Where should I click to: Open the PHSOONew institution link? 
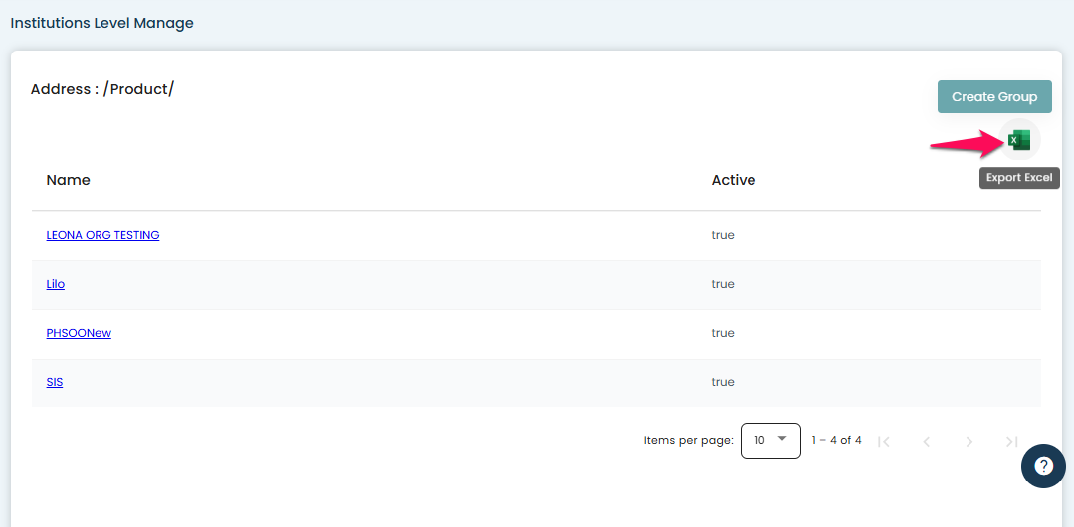(x=79, y=333)
